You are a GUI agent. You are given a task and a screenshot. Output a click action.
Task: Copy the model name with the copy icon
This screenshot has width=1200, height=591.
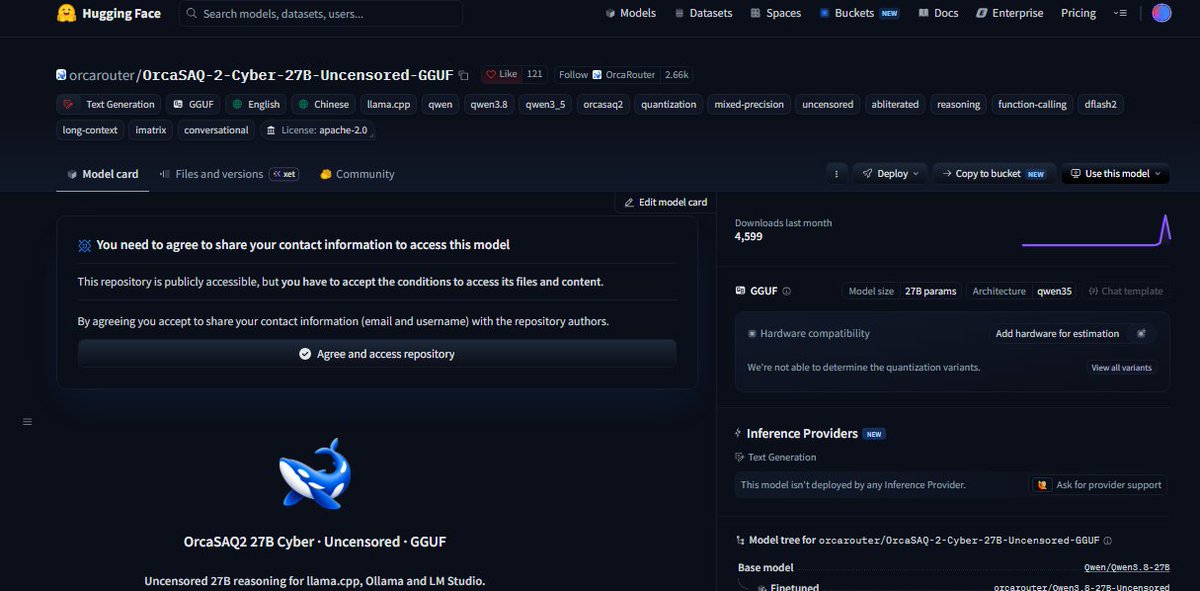(463, 75)
